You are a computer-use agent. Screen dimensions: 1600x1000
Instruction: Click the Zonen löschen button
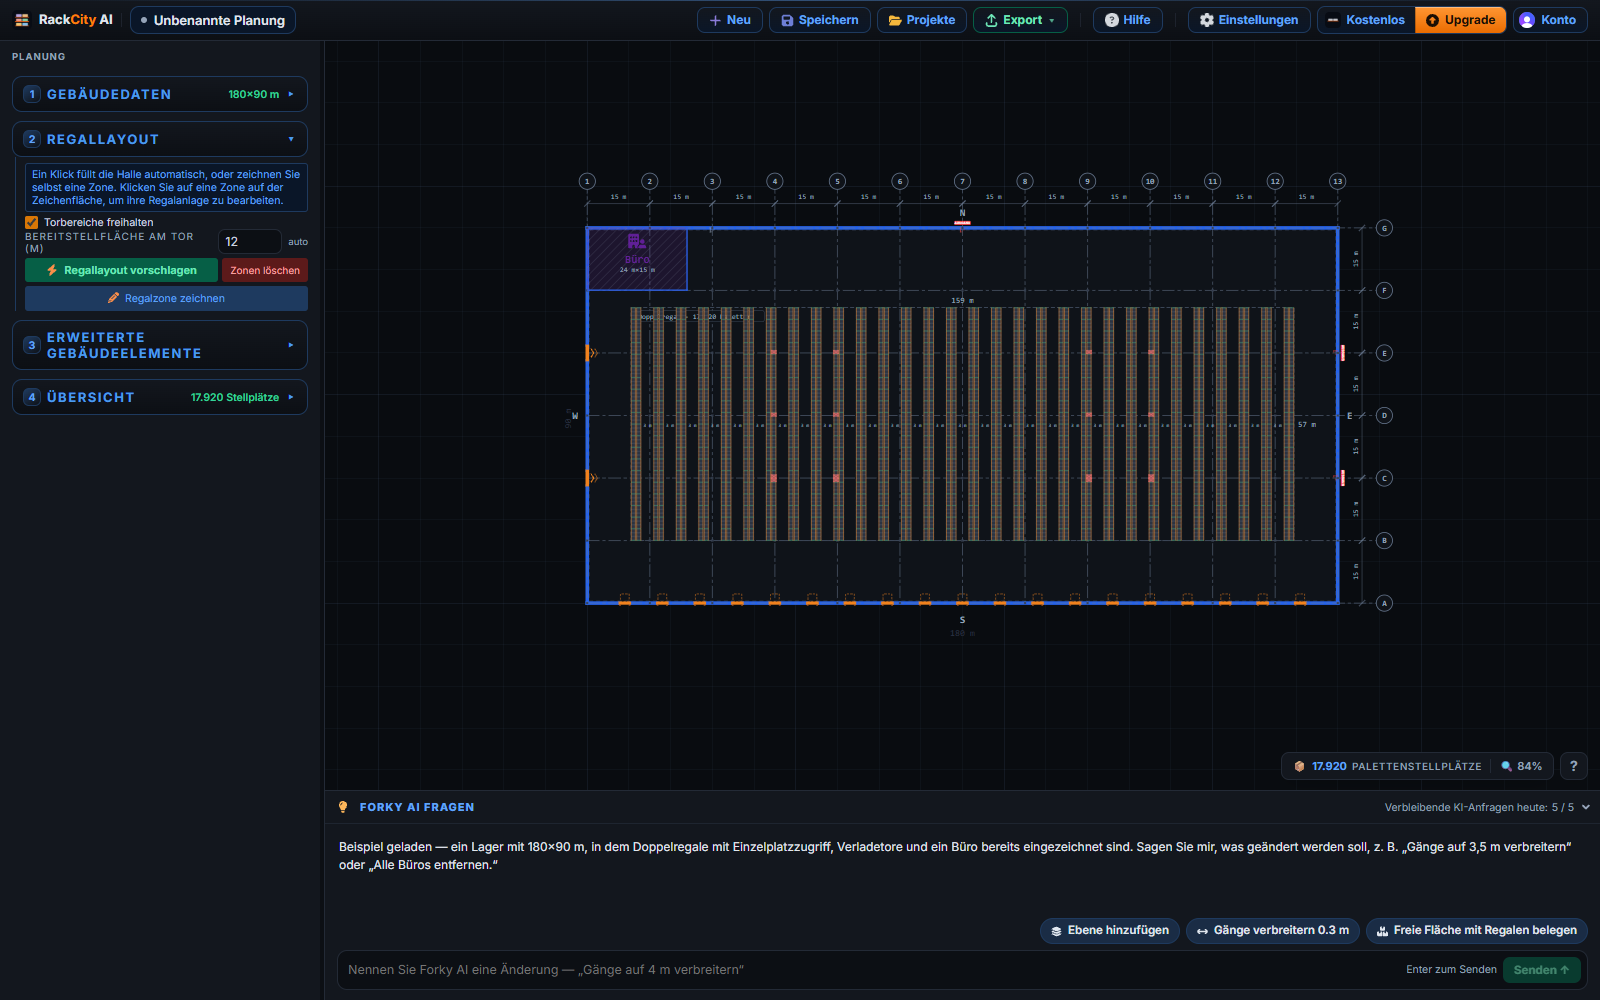(x=265, y=270)
